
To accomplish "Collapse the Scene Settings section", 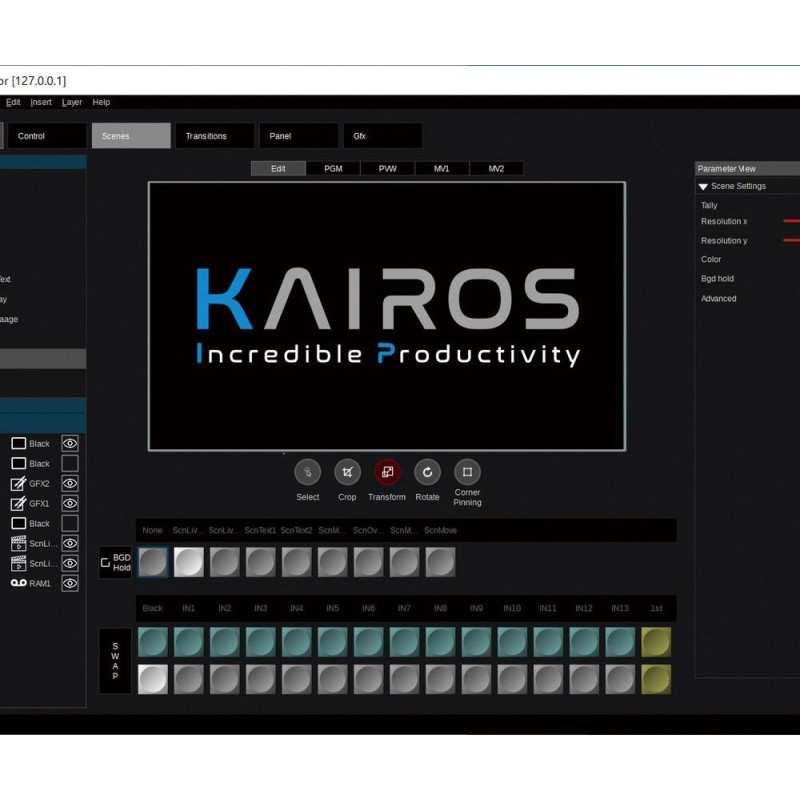I will 703,187.
